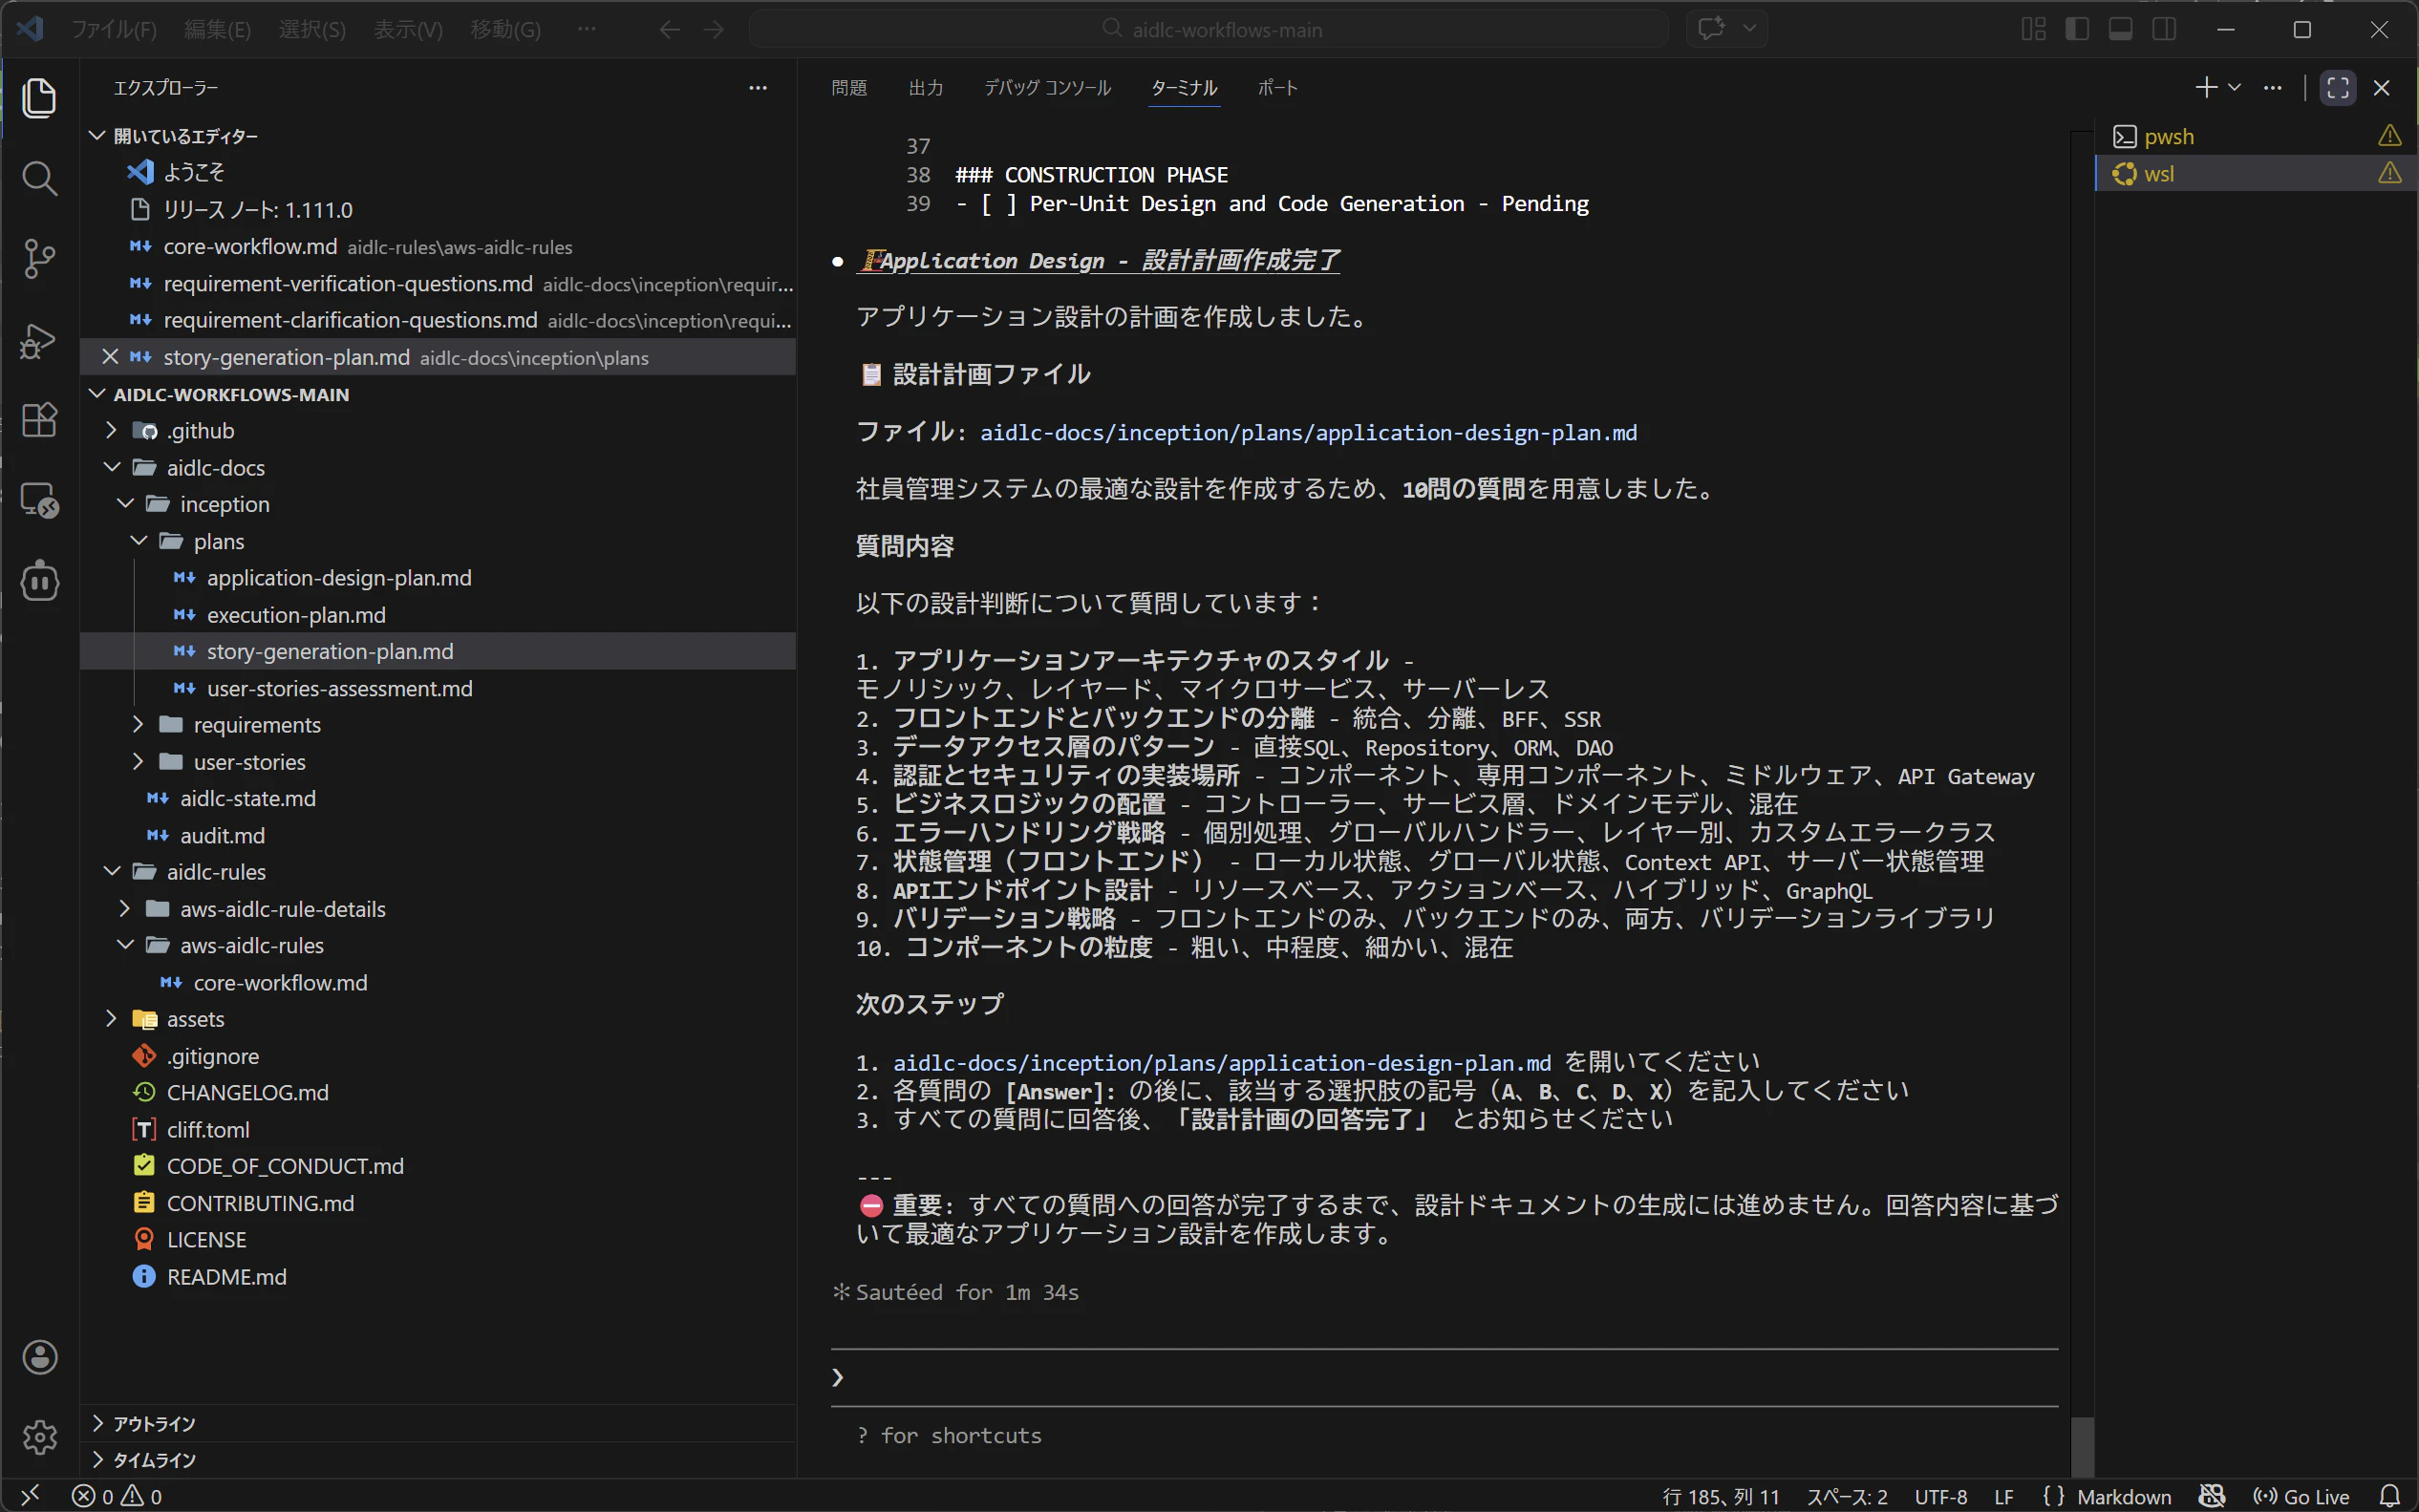Open the Explorer view in activity bar

coord(39,98)
